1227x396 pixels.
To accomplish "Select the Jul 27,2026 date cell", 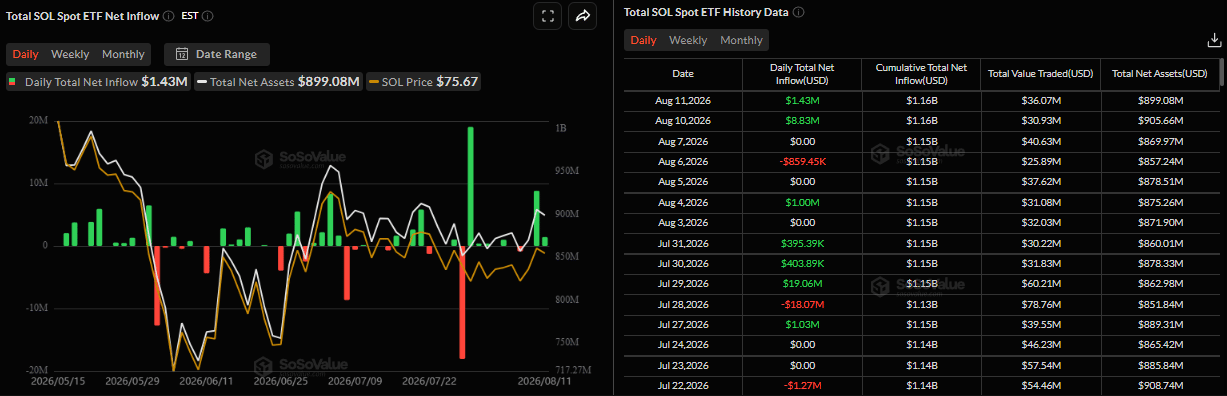I will click(x=683, y=324).
